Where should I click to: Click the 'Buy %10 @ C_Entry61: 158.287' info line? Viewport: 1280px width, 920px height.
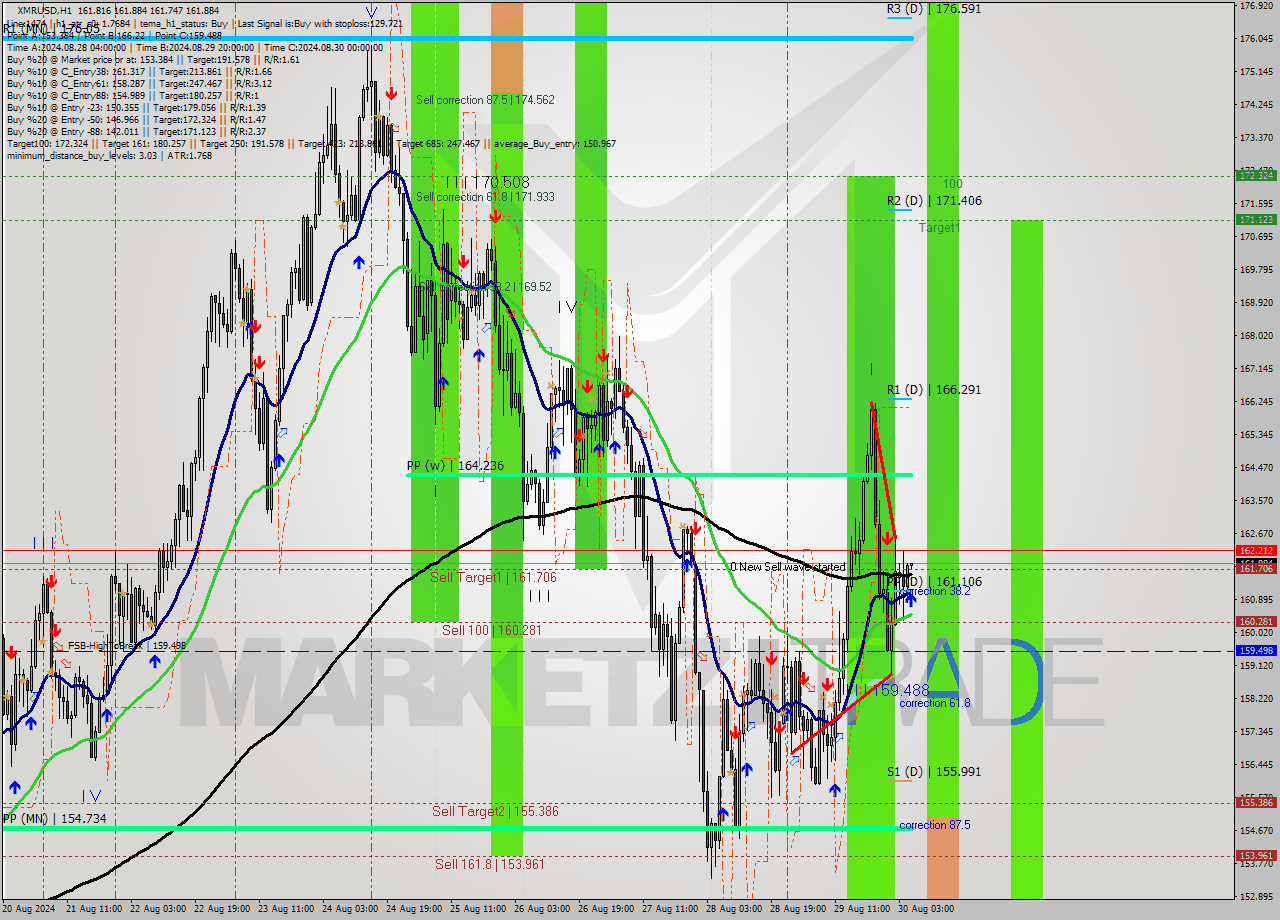point(139,84)
